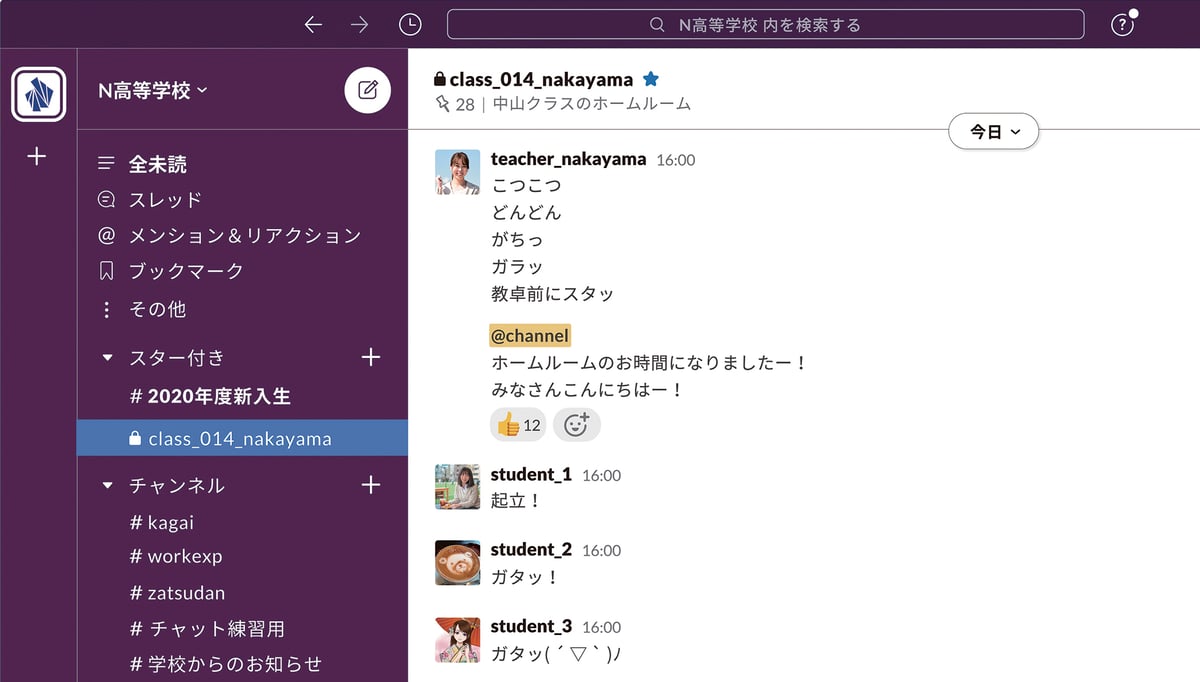Click the N高等学校 workspace logo icon
This screenshot has width=1200, height=682.
click(x=38, y=95)
